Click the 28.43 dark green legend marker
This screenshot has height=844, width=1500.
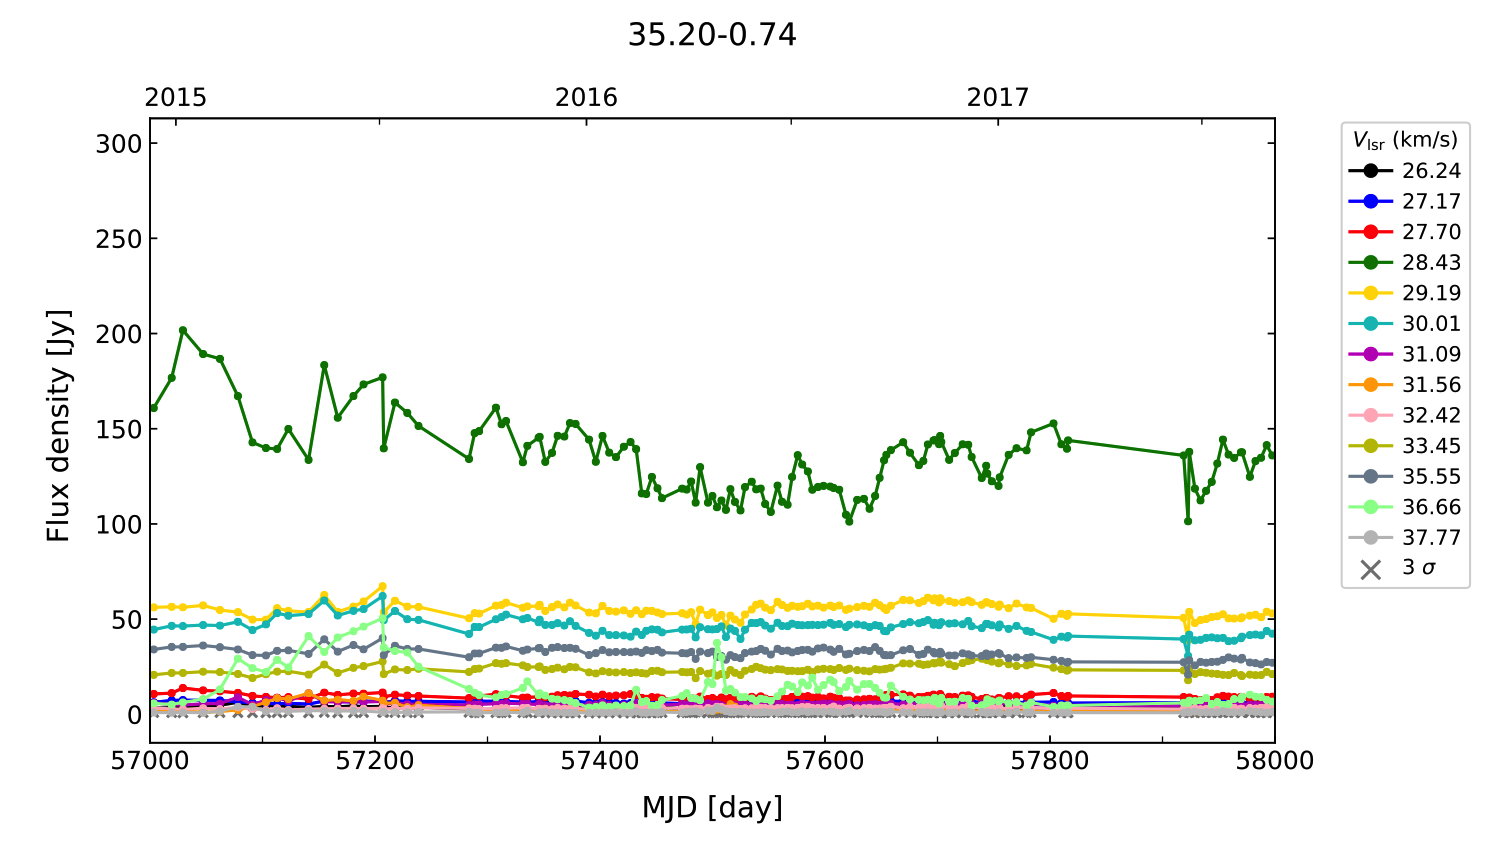point(1370,263)
